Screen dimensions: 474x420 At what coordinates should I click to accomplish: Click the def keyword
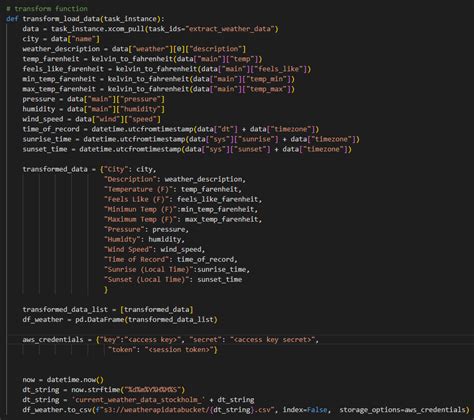[12, 19]
